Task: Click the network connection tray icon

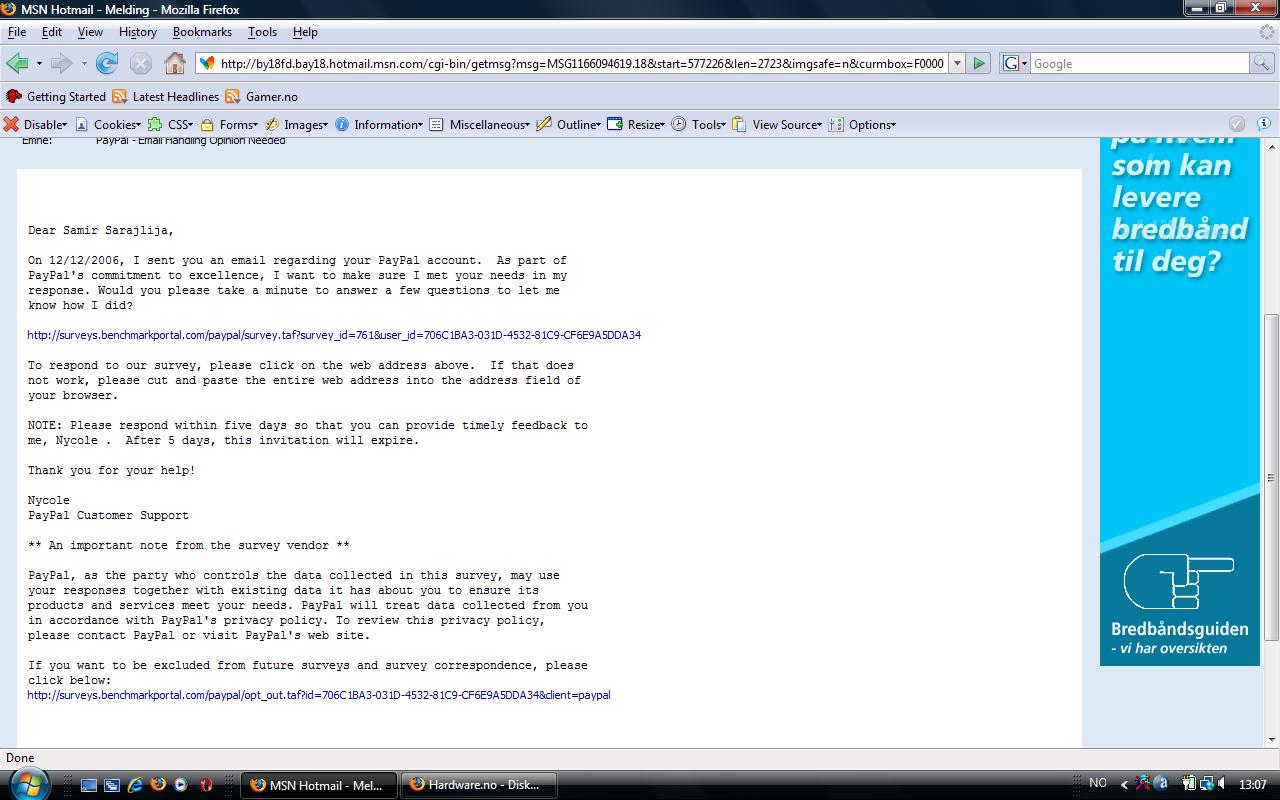Action: coord(1206,785)
